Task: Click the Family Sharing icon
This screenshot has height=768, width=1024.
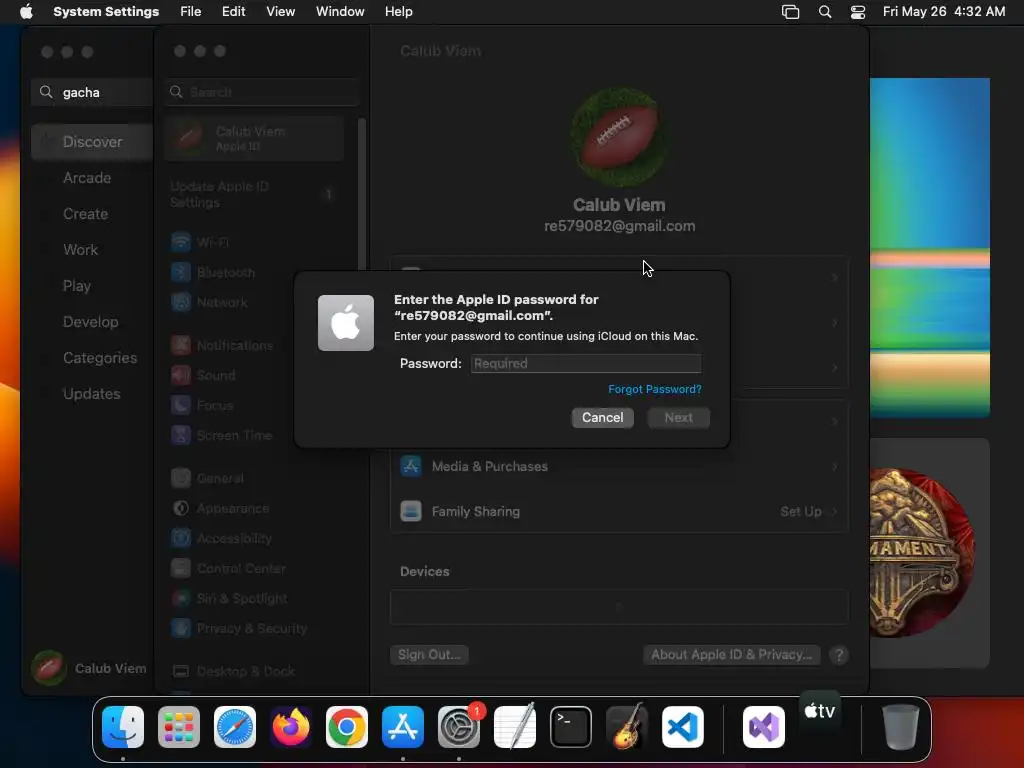Action: pos(411,511)
